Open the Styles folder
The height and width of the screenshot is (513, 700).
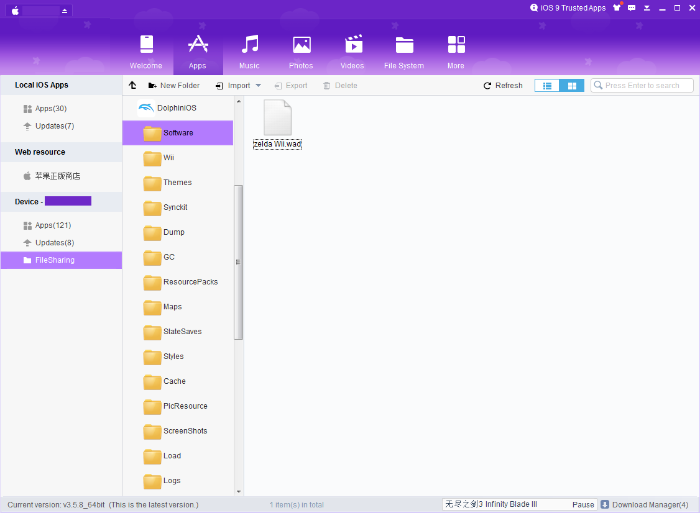pyautogui.click(x=178, y=356)
